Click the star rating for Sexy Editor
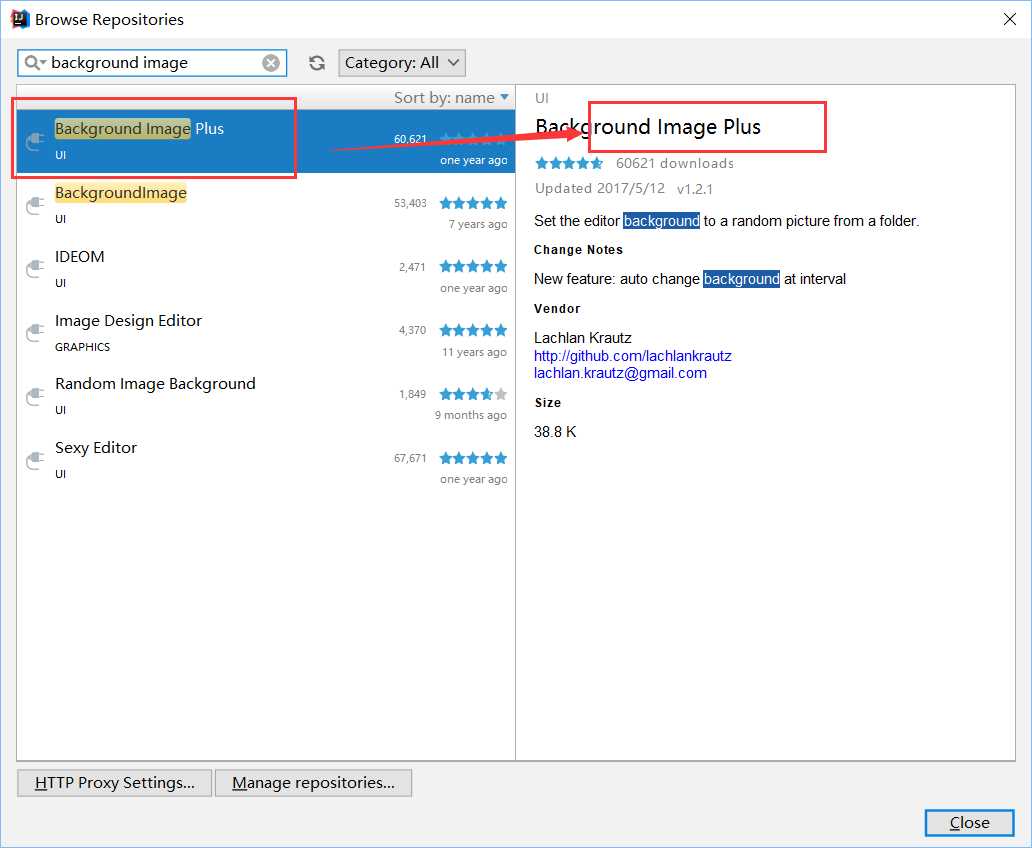1032x848 pixels. tap(473, 458)
